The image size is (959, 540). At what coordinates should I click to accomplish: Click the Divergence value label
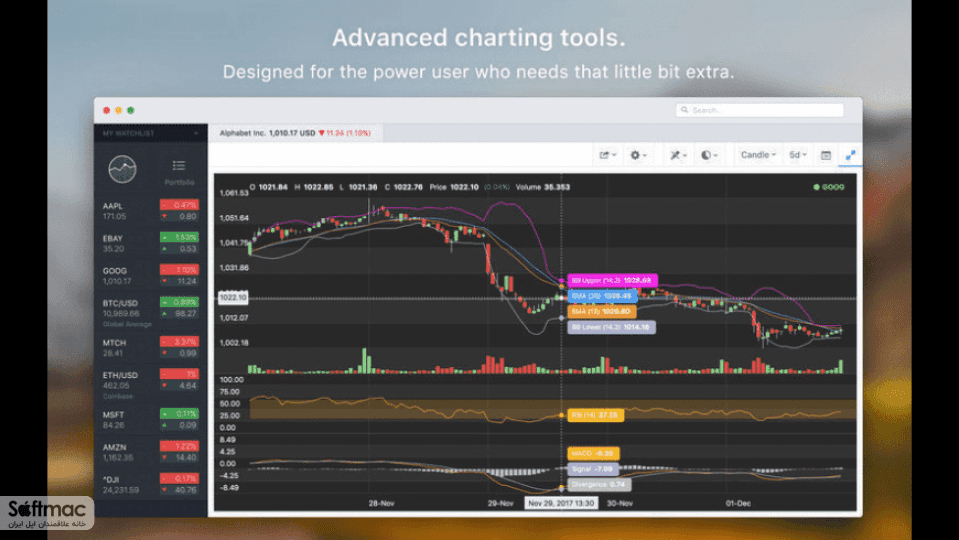click(599, 484)
